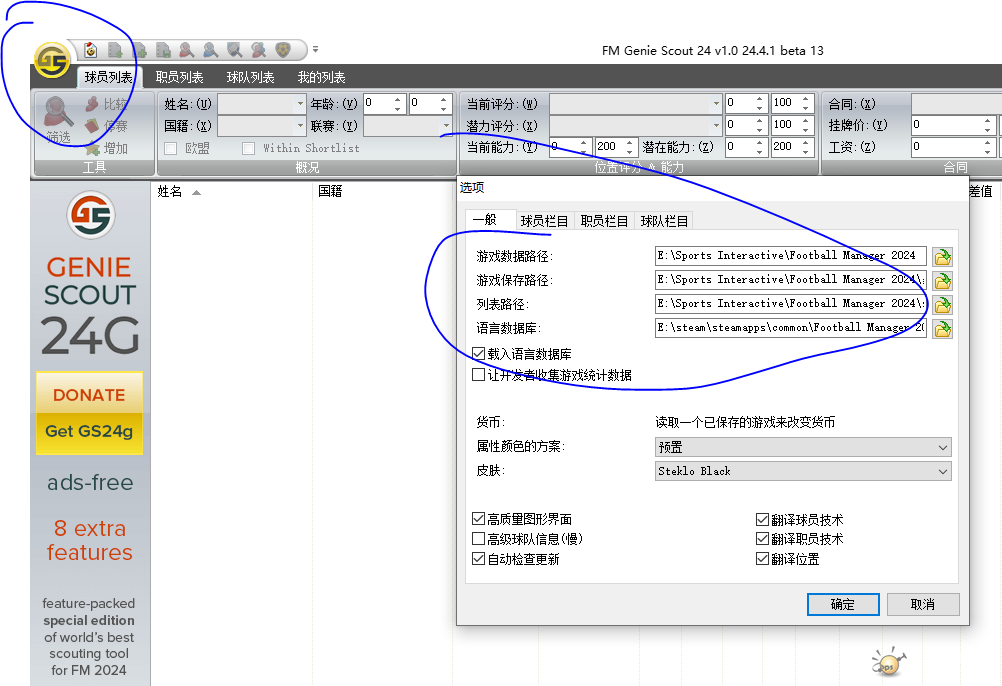1002x686 pixels.
Task: Increase the 当前能力 maximum value 200
Action: (x=629, y=143)
